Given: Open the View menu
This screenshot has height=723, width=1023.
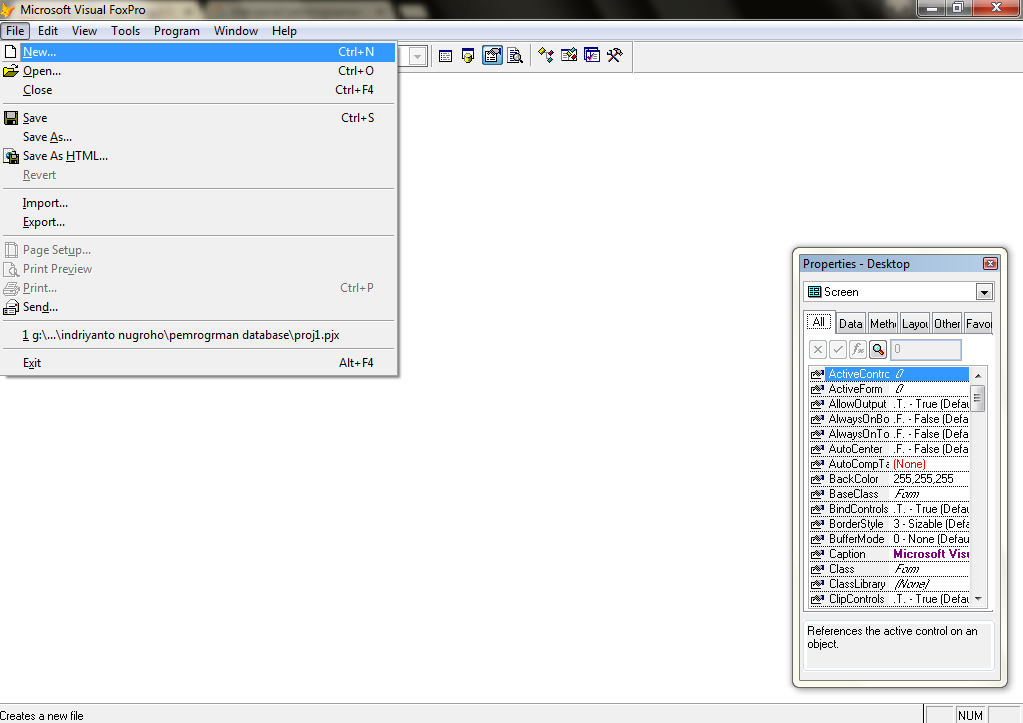Looking at the screenshot, I should 84,31.
